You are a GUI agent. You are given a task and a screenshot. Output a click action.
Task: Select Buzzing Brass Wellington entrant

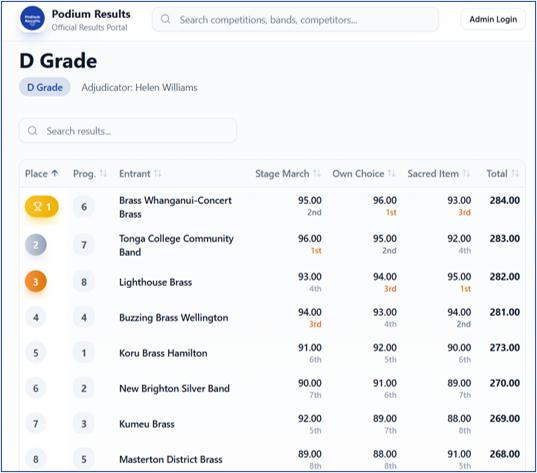pos(174,318)
